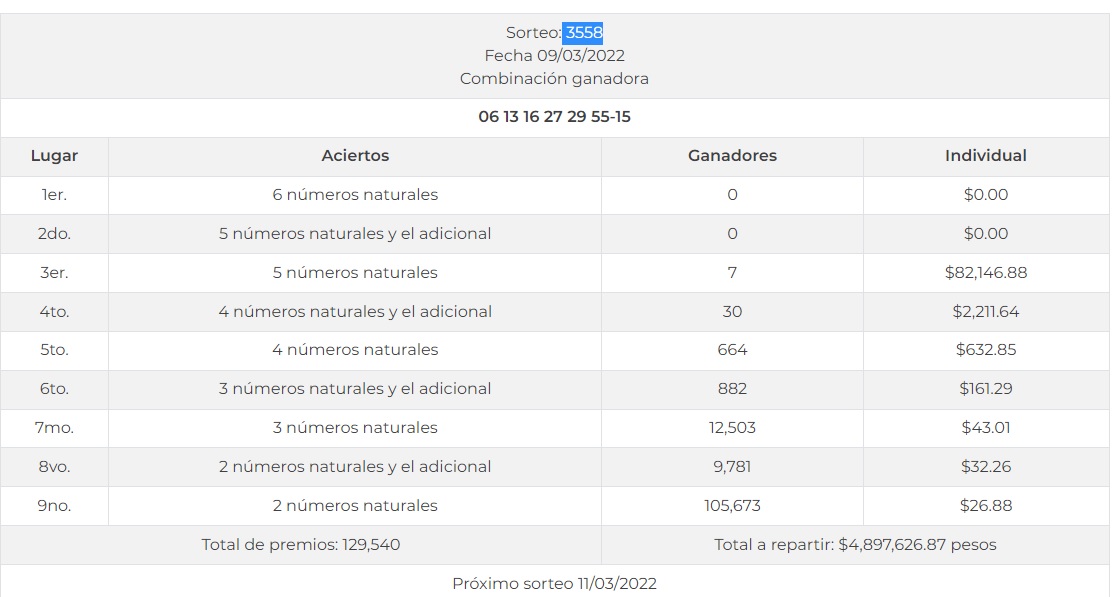This screenshot has width=1119, height=597.
Task: Select the 8vo. place row label
Action: coord(54,467)
